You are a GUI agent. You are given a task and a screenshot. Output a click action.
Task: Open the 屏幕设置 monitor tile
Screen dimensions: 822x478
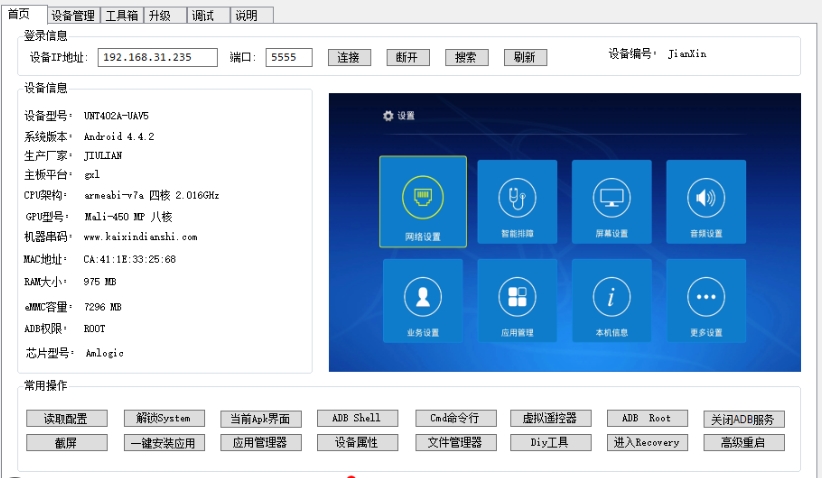point(611,202)
